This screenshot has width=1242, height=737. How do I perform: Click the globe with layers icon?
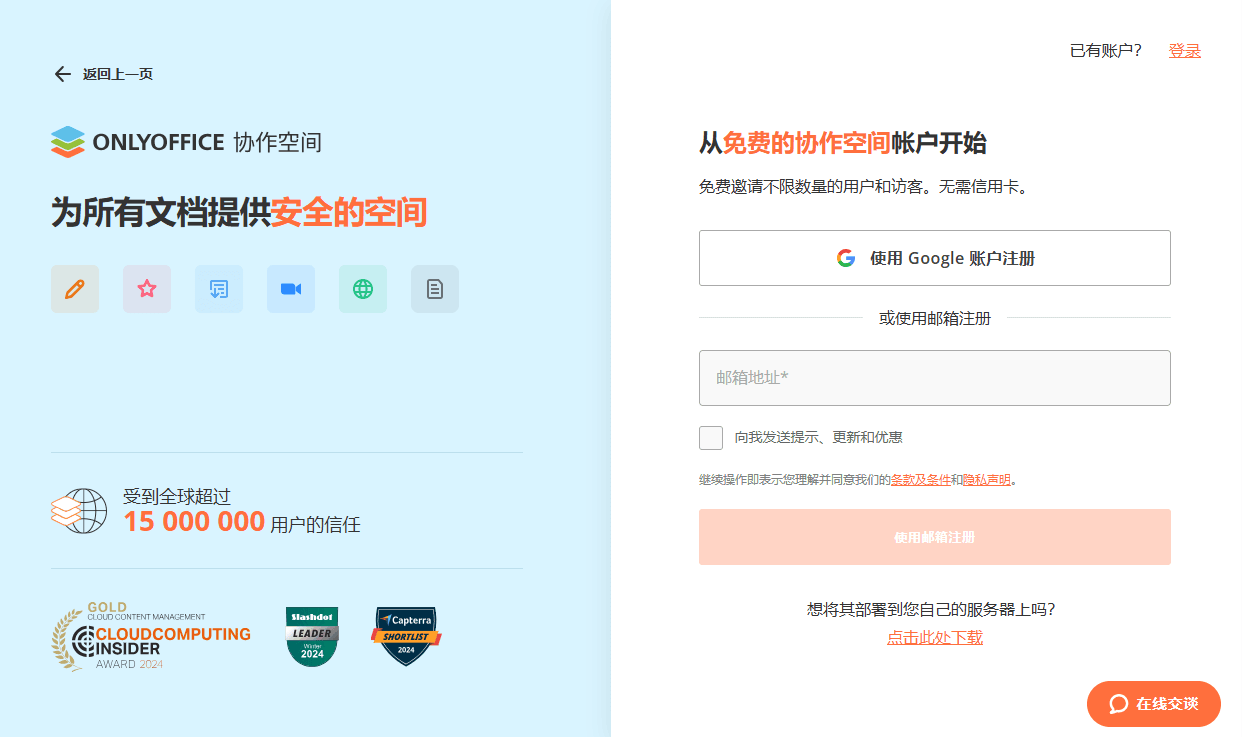click(x=79, y=510)
